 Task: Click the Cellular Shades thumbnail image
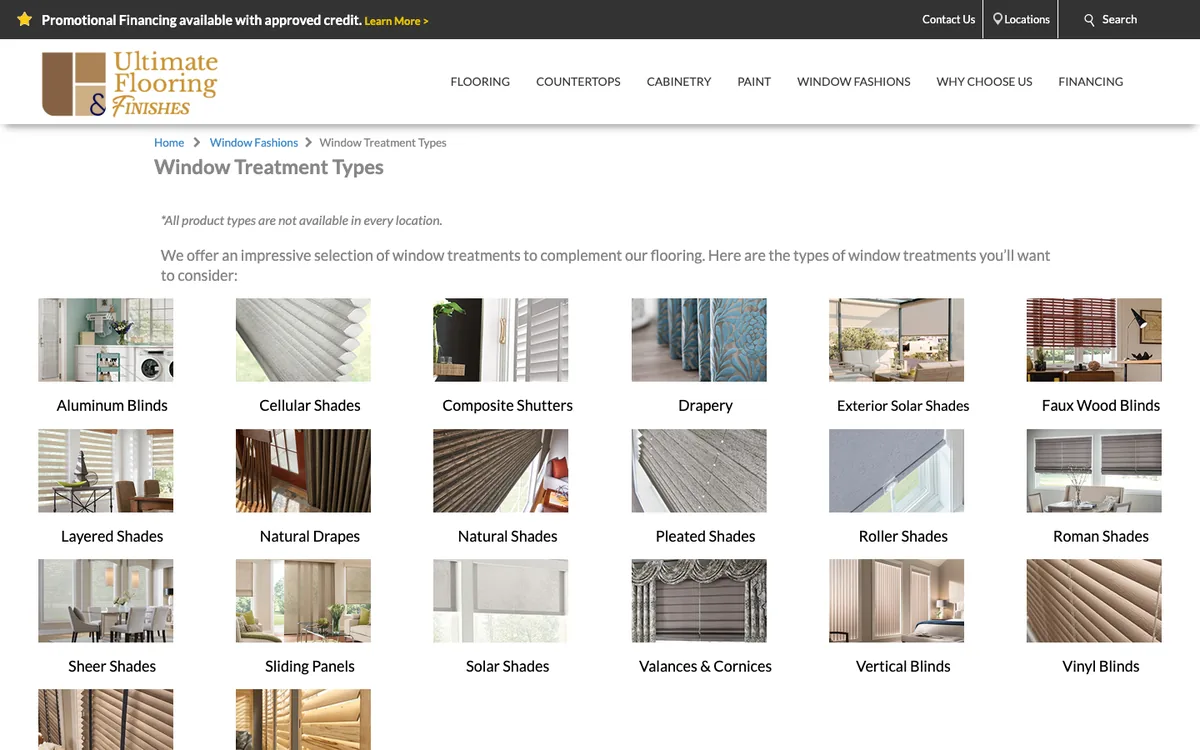[303, 340]
